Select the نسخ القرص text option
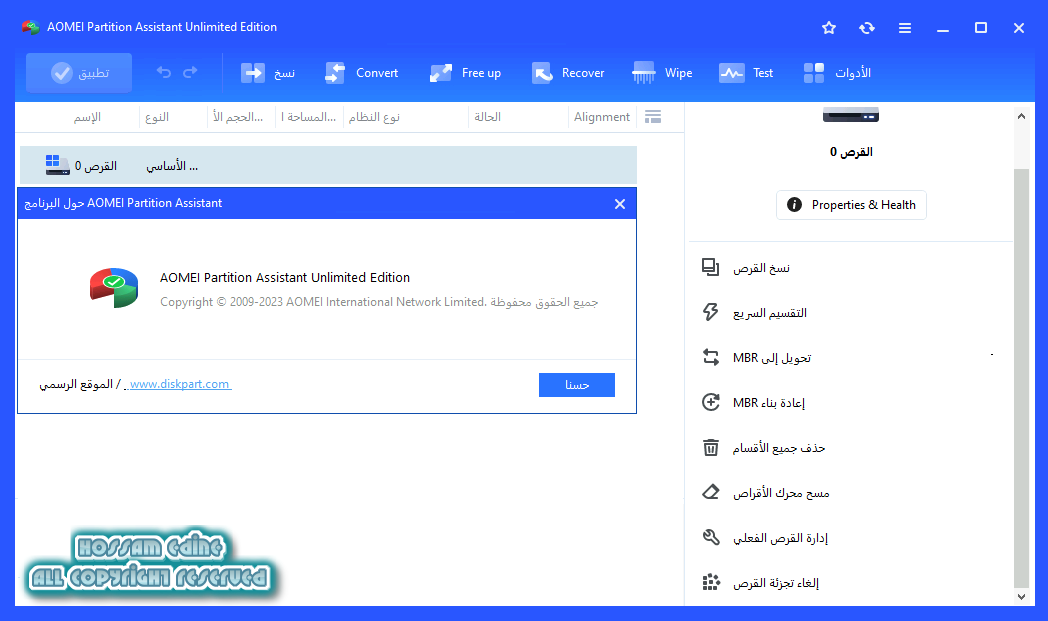Viewport: 1048px width, 621px height. [x=761, y=268]
